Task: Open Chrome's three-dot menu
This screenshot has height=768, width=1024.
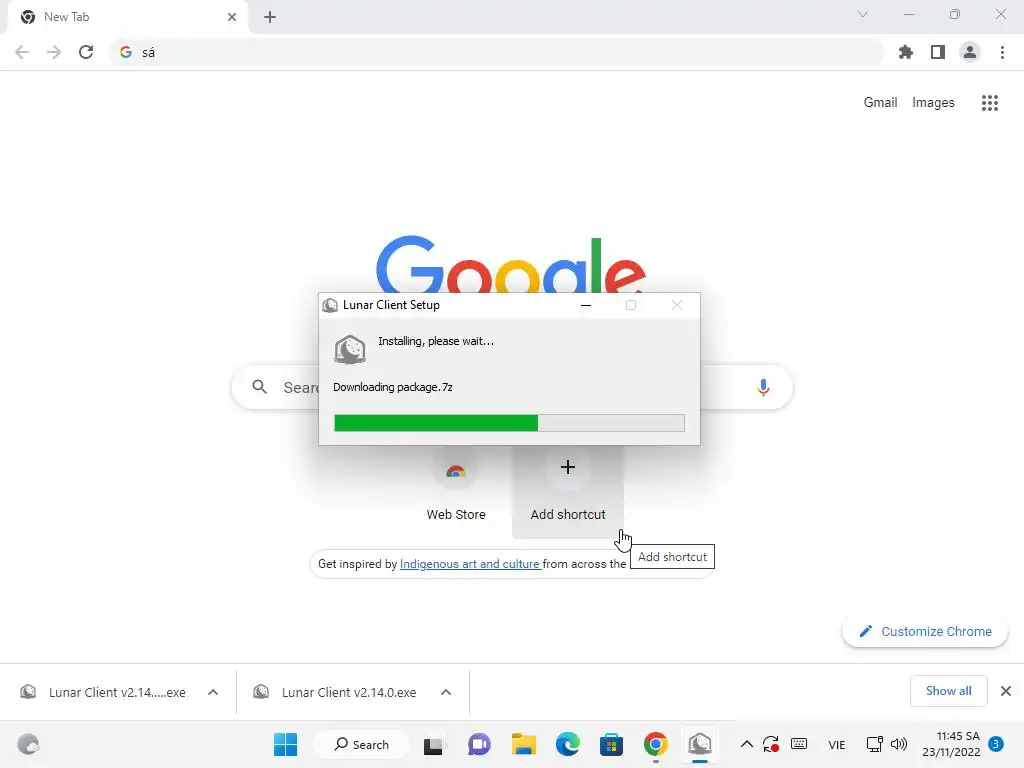Action: pyautogui.click(x=1002, y=52)
